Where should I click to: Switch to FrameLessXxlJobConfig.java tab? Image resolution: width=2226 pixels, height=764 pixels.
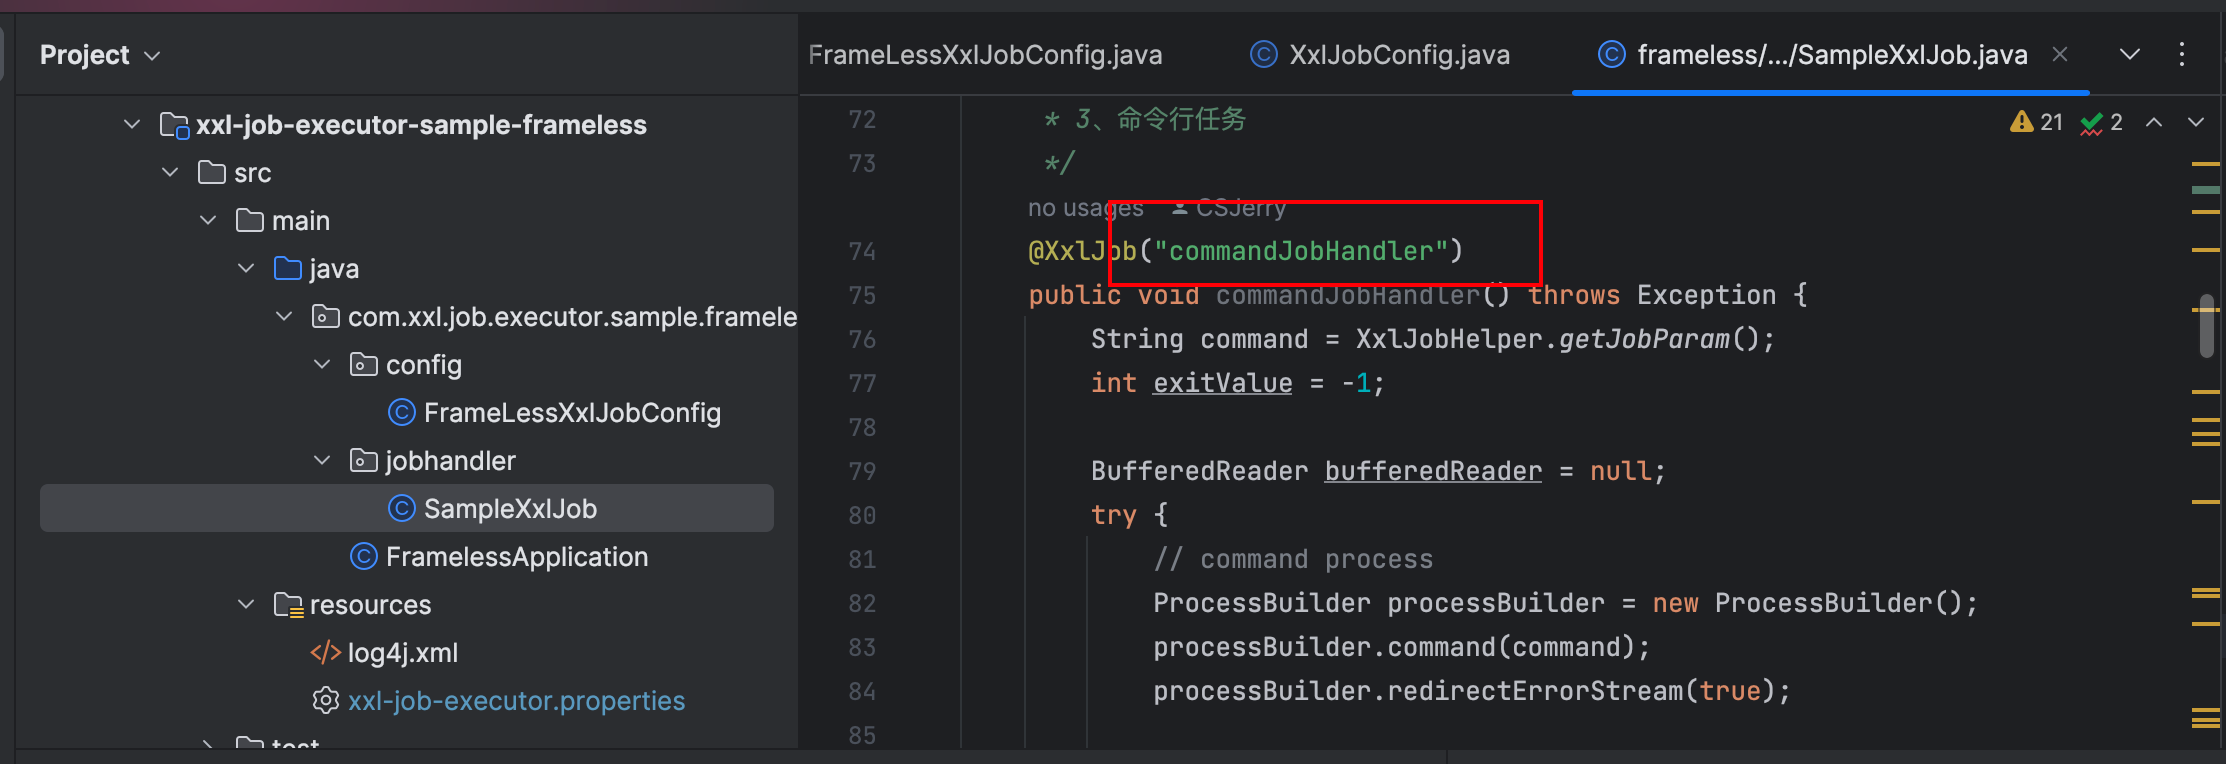pos(985,54)
